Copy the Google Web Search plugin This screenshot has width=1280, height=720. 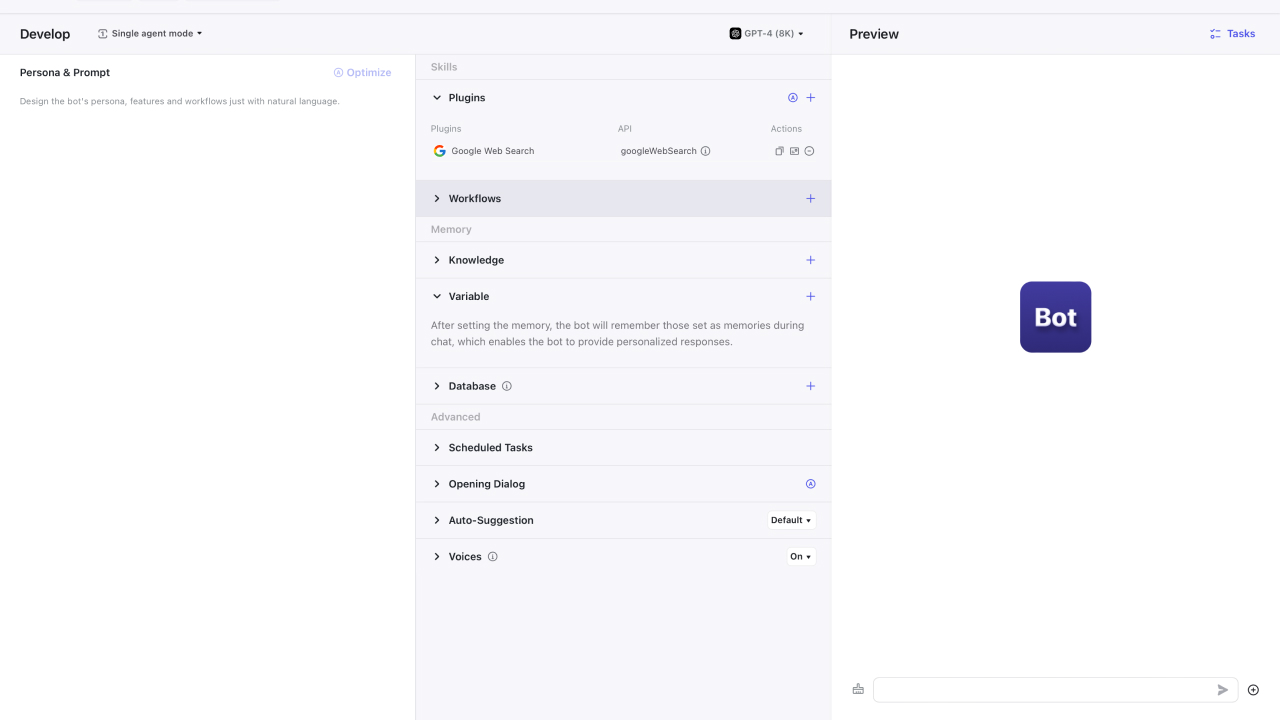click(x=780, y=151)
